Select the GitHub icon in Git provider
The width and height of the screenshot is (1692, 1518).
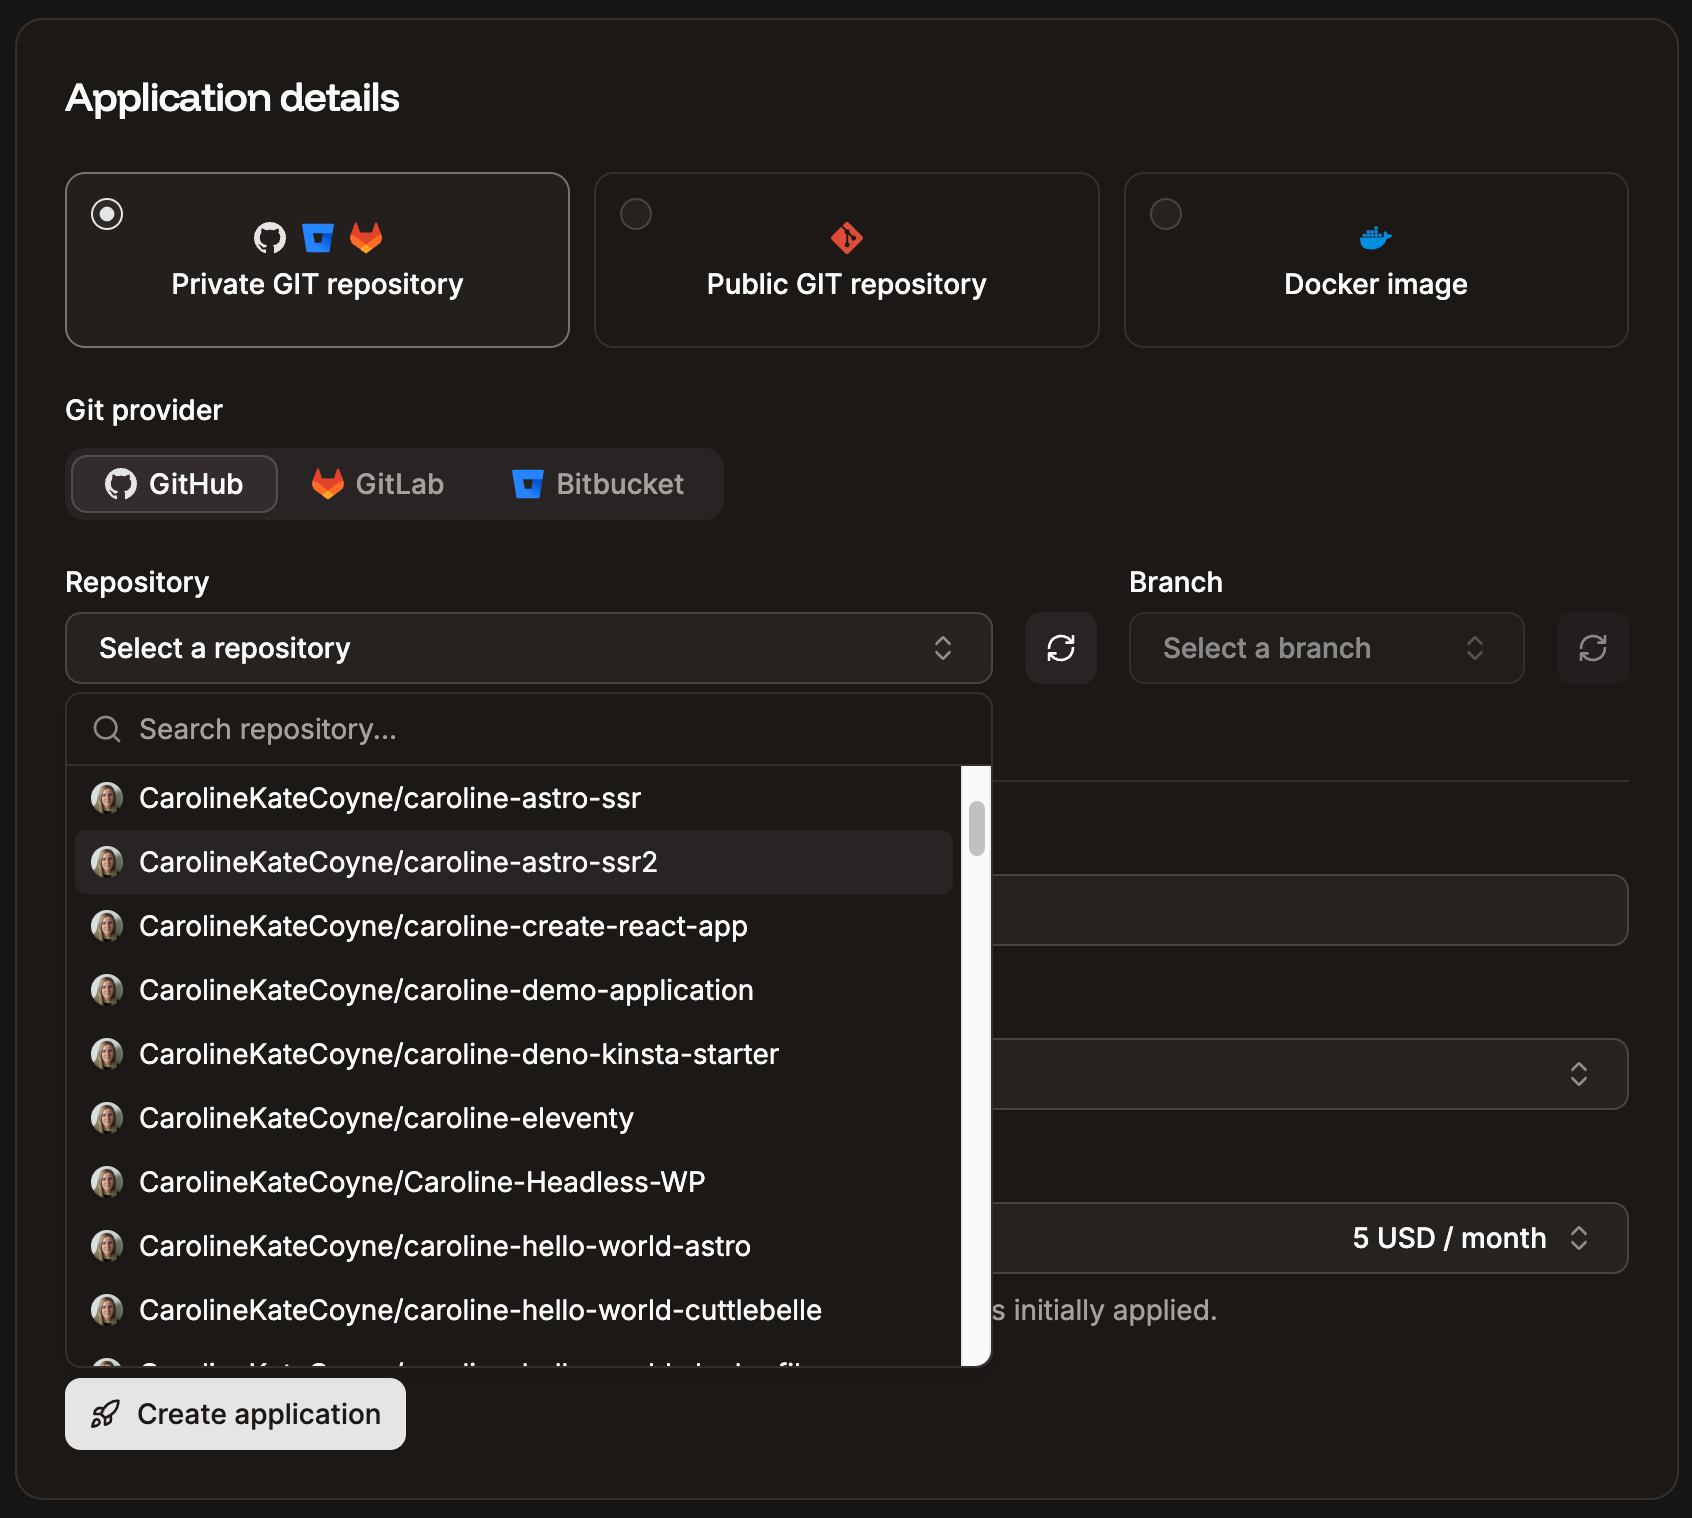(x=122, y=484)
